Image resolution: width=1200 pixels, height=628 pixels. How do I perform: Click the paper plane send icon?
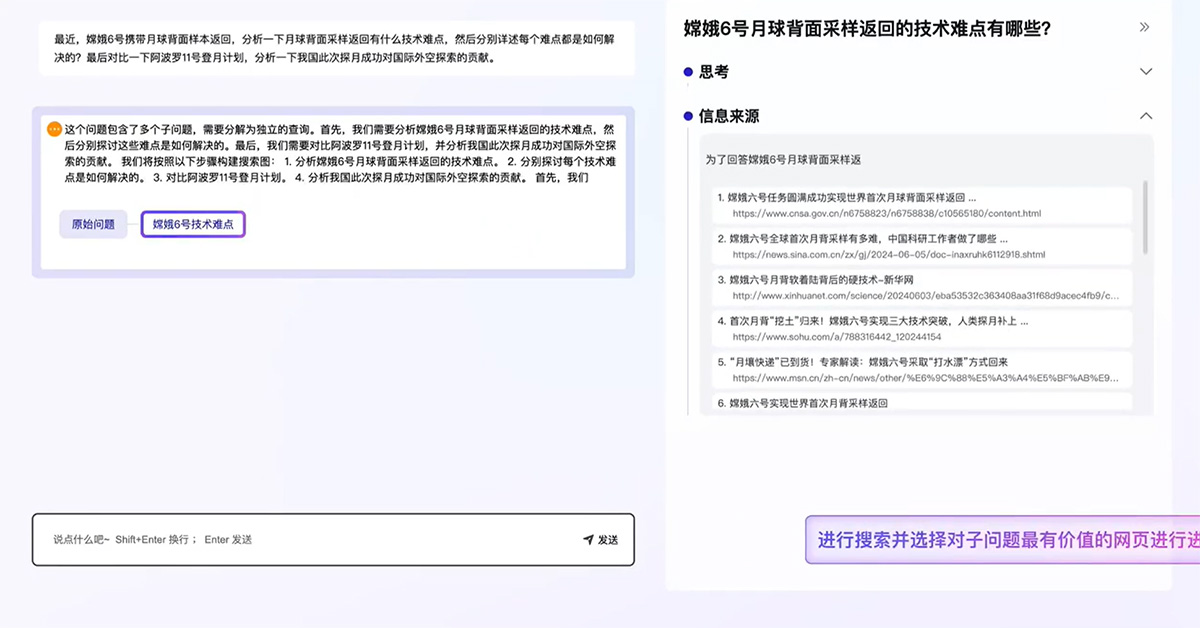[588, 540]
